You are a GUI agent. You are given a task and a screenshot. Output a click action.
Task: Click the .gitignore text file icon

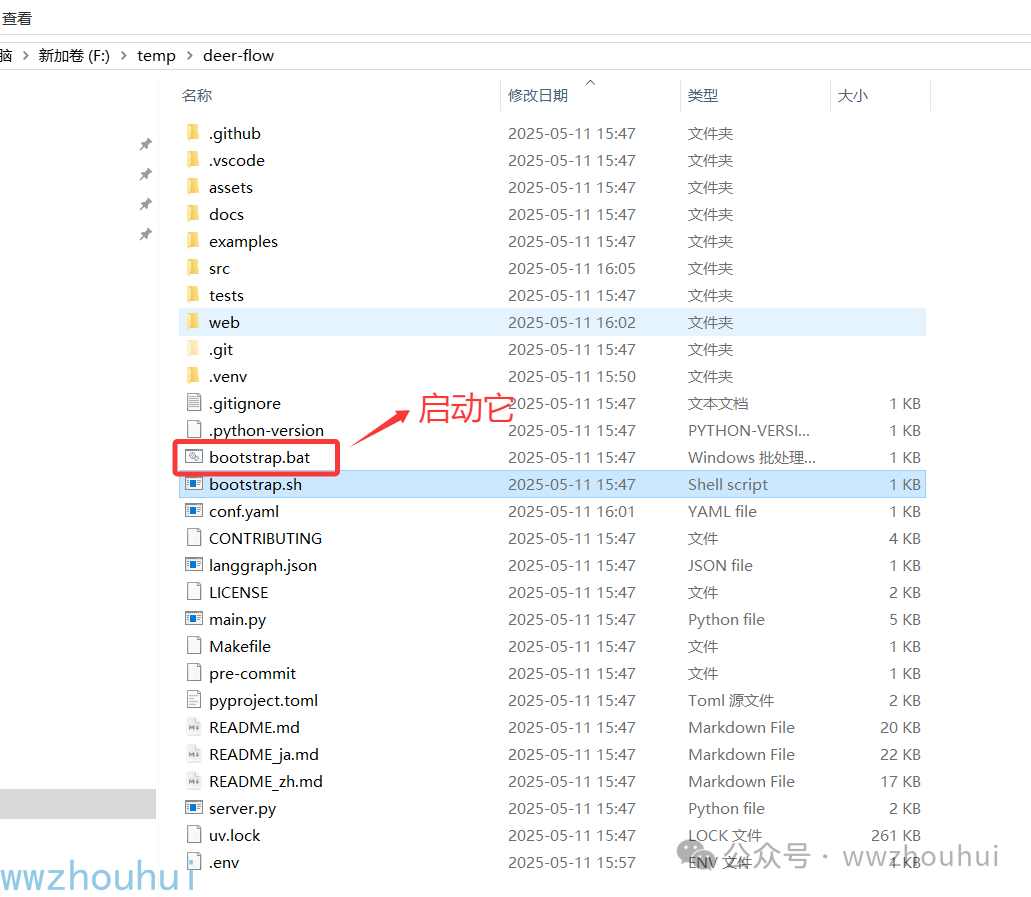[194, 402]
